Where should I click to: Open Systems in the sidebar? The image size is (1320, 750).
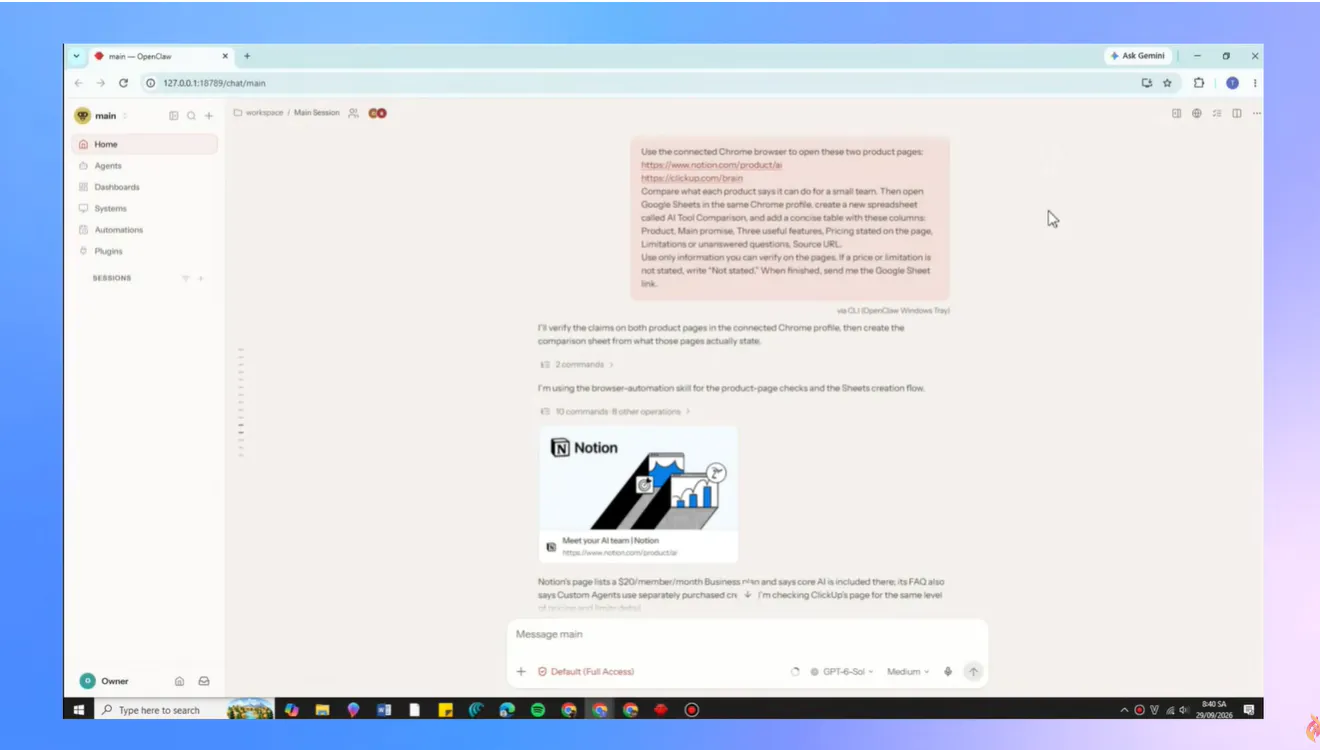(x=145, y=209)
